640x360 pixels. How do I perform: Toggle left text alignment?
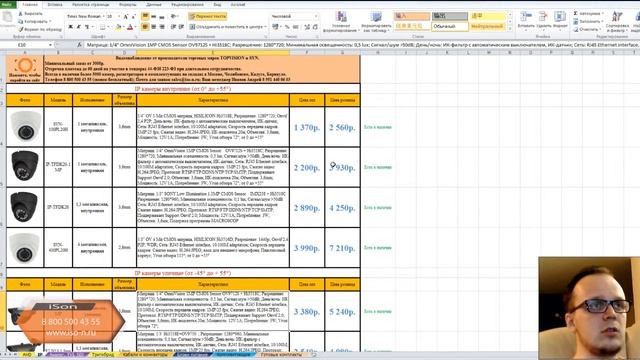pos(145,27)
